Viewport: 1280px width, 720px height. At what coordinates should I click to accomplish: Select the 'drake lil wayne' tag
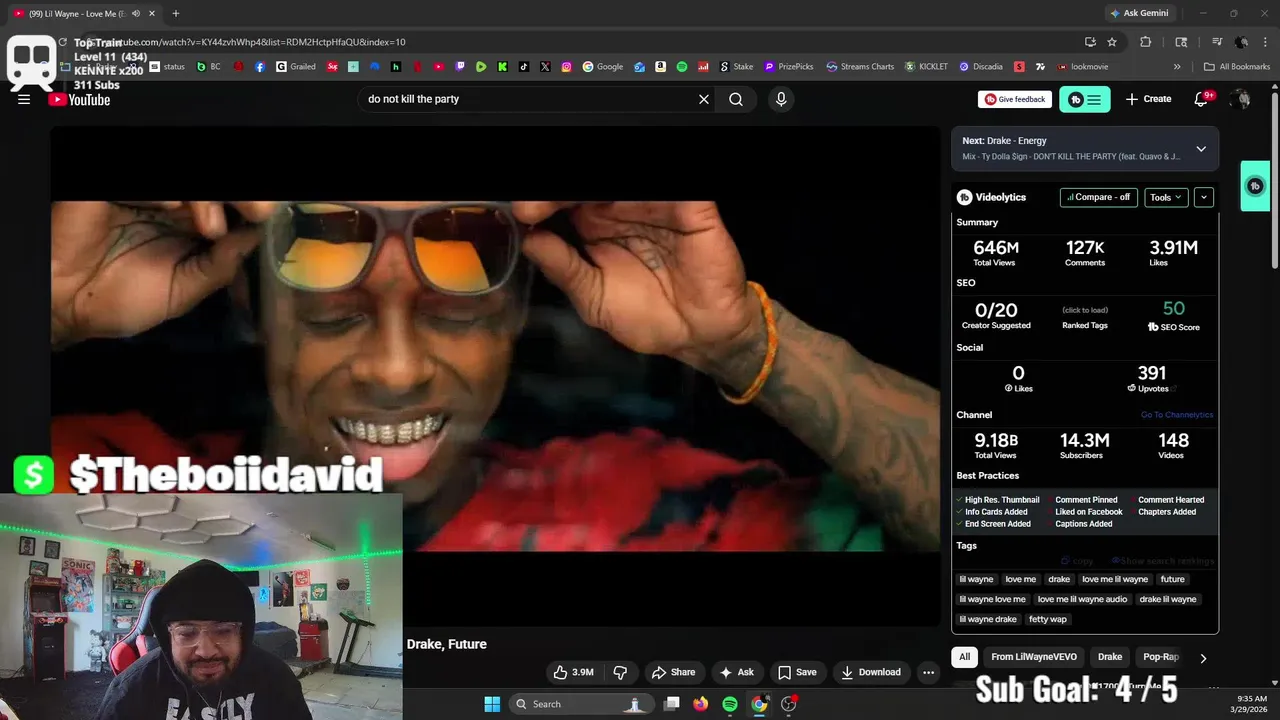click(1168, 599)
